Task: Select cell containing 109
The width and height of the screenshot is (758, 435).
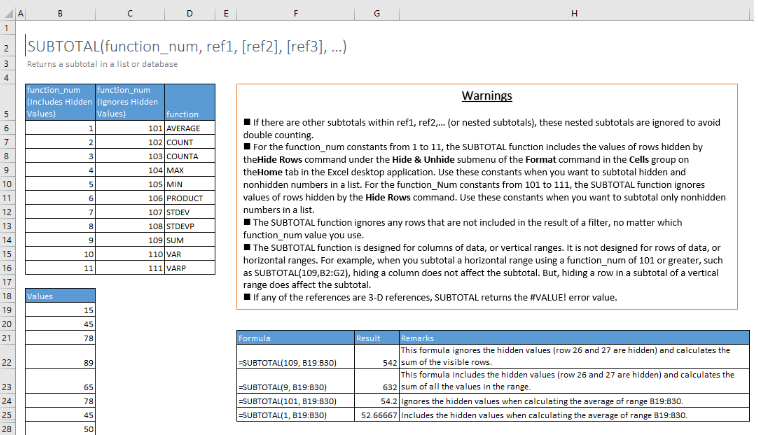Action: (130, 240)
